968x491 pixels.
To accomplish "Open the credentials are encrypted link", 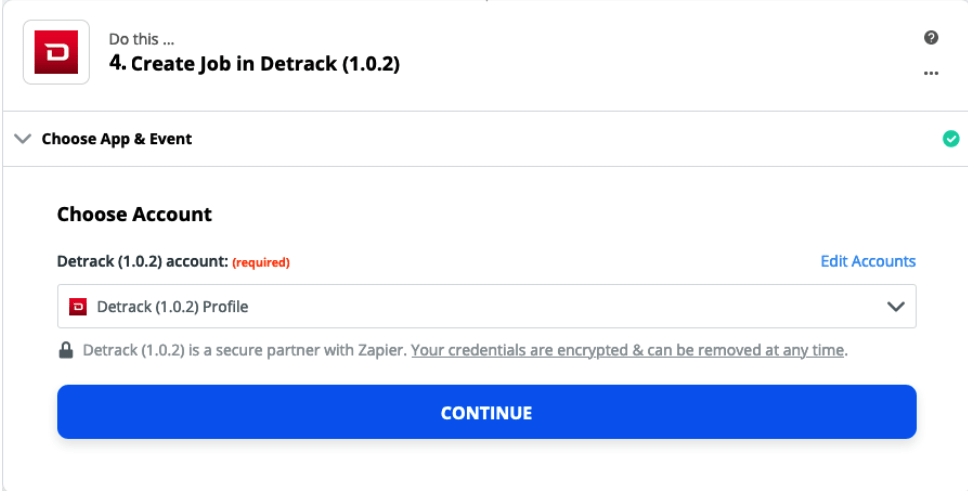I will [627, 351].
